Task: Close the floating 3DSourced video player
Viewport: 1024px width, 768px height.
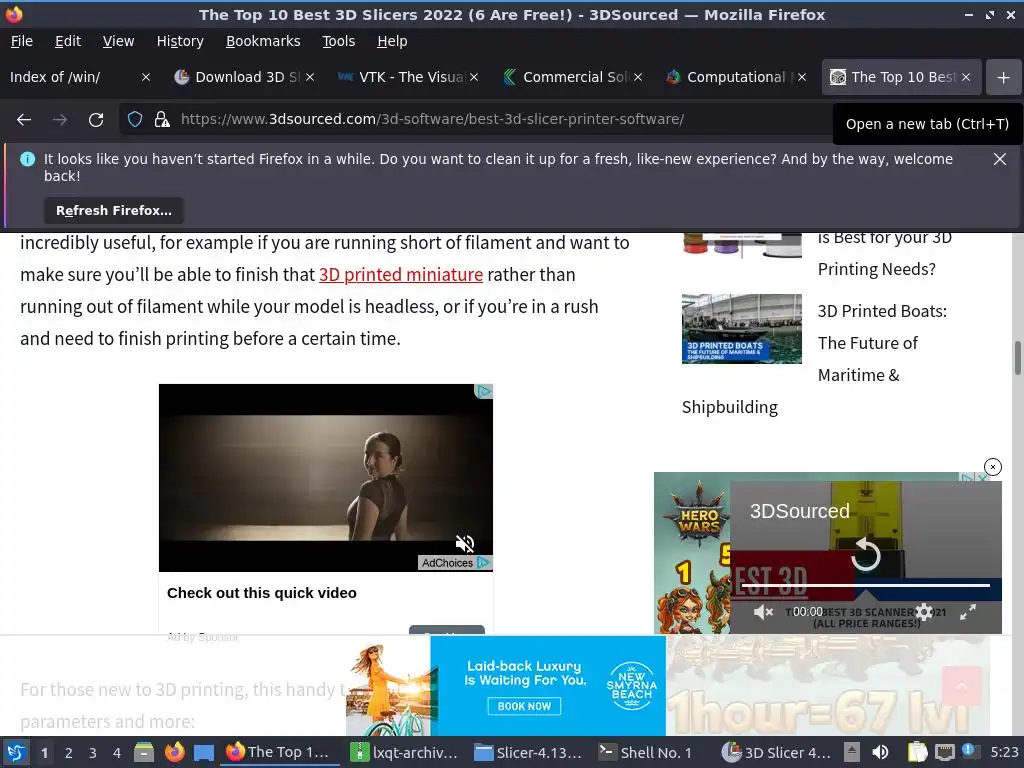Action: 993,467
